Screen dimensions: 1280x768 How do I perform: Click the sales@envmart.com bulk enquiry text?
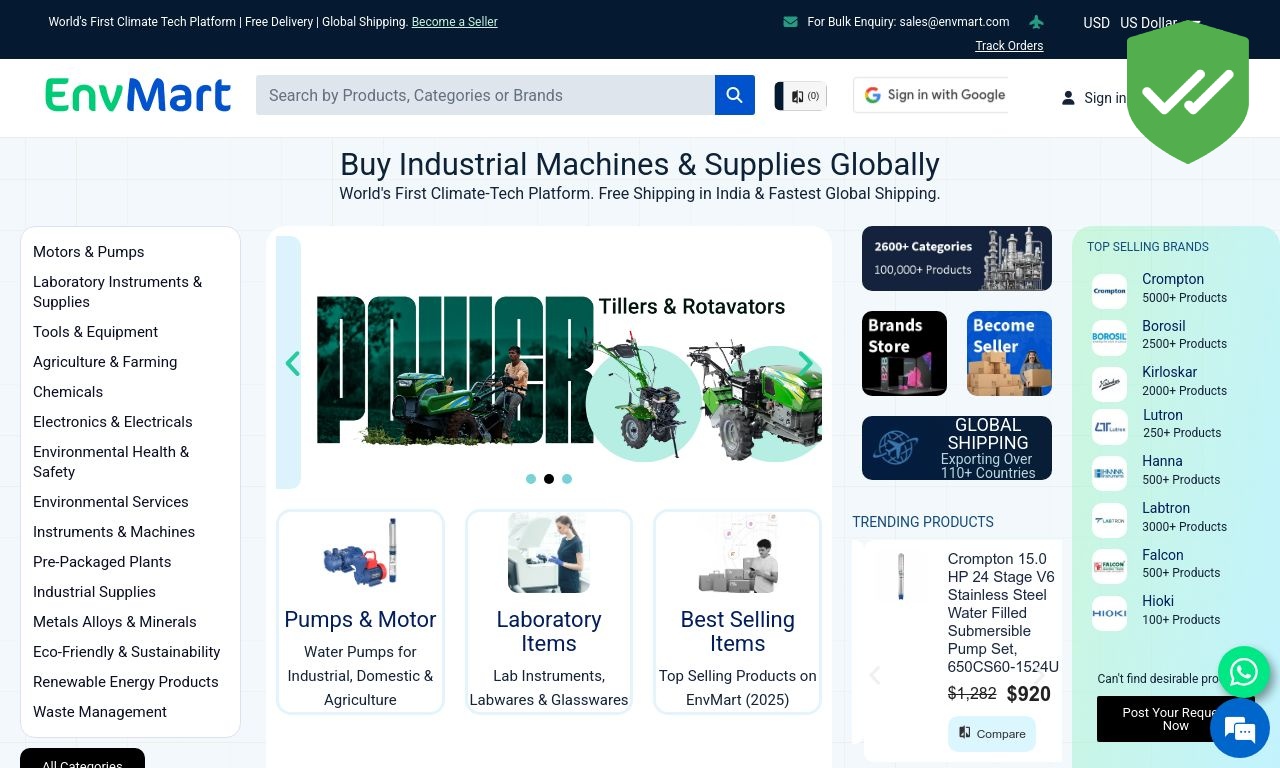(908, 22)
